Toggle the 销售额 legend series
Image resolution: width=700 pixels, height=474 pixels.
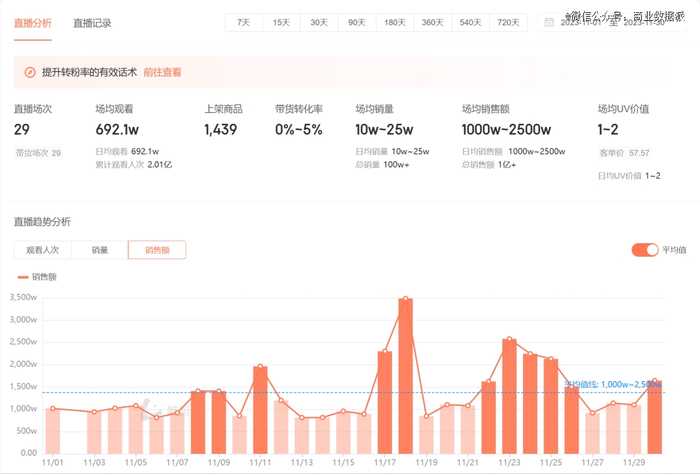point(37,277)
